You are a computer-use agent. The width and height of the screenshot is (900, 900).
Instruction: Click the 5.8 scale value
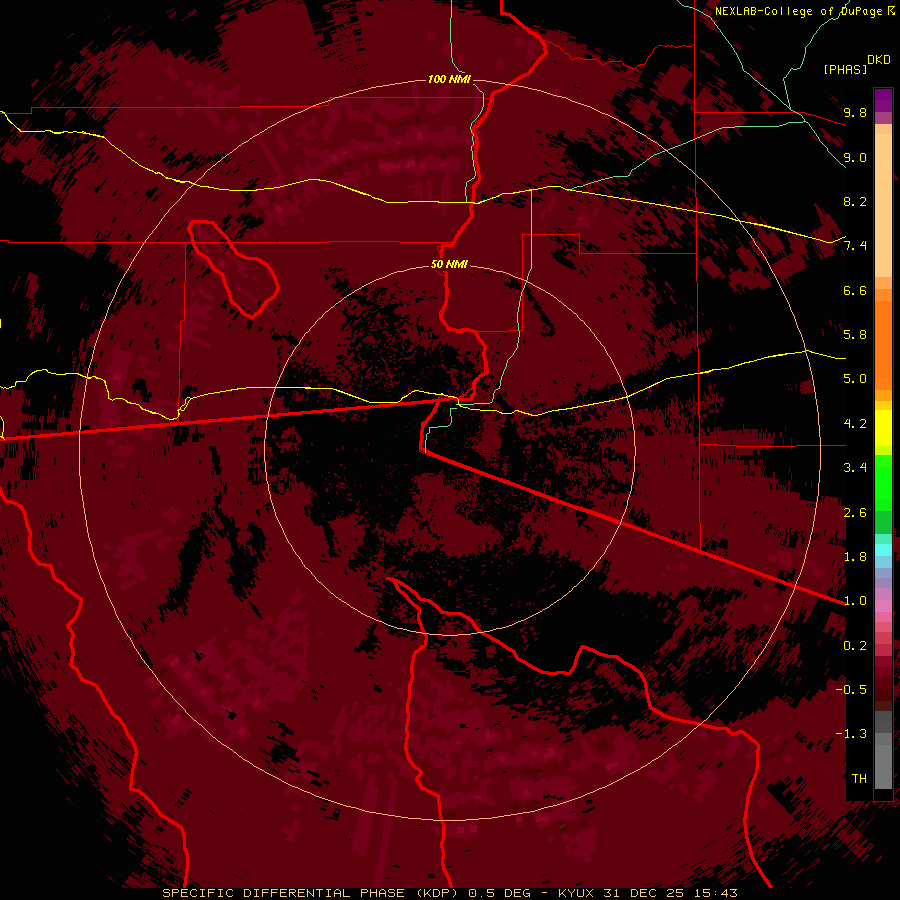tap(855, 335)
